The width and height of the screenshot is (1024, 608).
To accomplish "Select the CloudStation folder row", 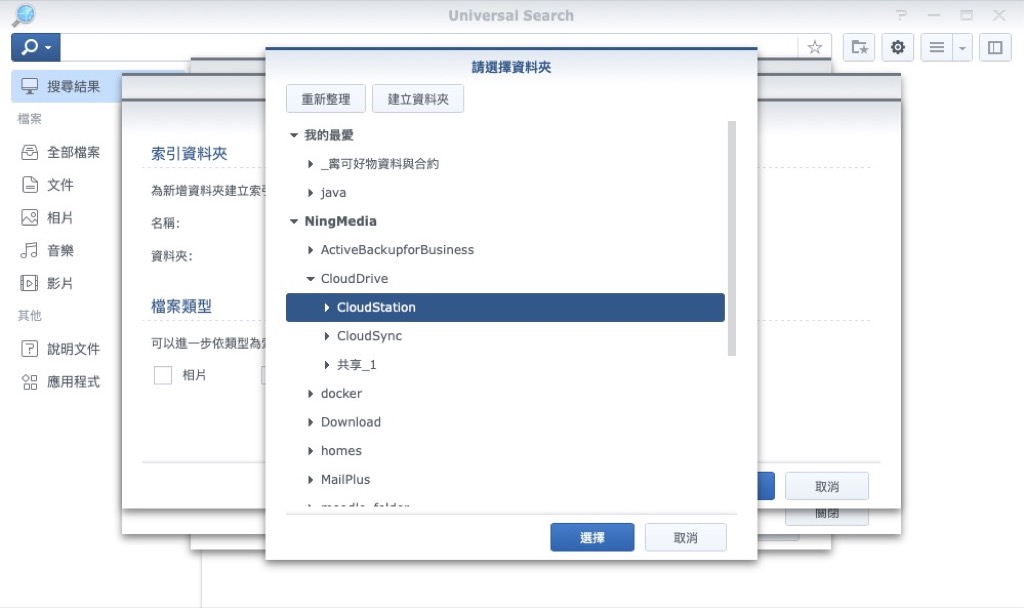I will pos(505,308).
